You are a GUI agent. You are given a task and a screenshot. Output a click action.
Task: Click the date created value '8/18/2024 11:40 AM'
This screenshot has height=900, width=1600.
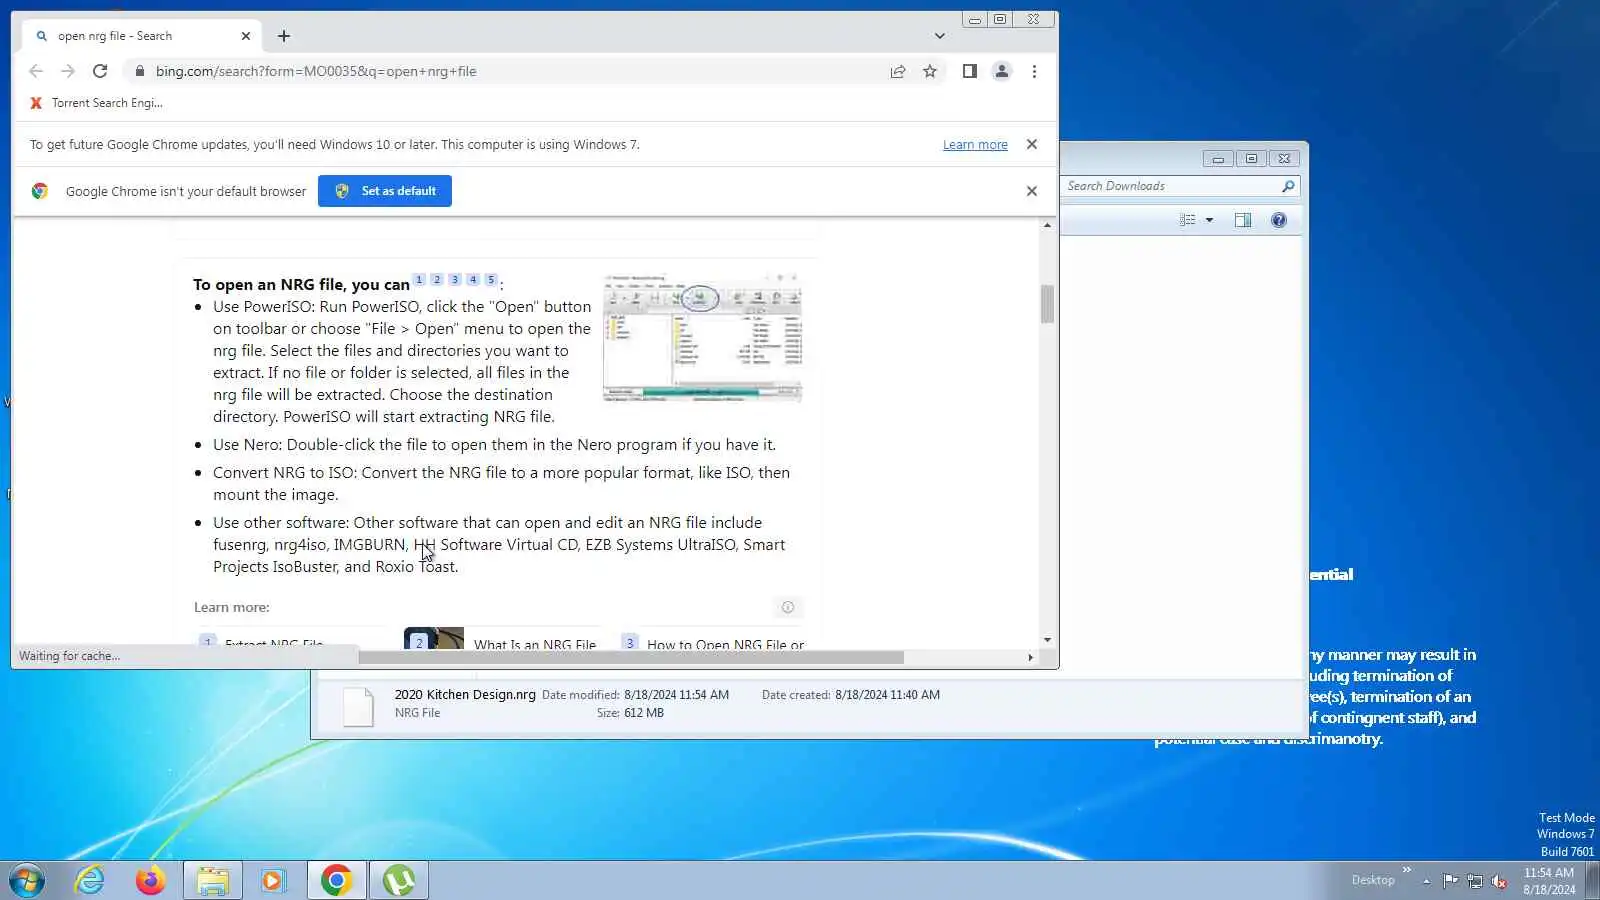888,695
